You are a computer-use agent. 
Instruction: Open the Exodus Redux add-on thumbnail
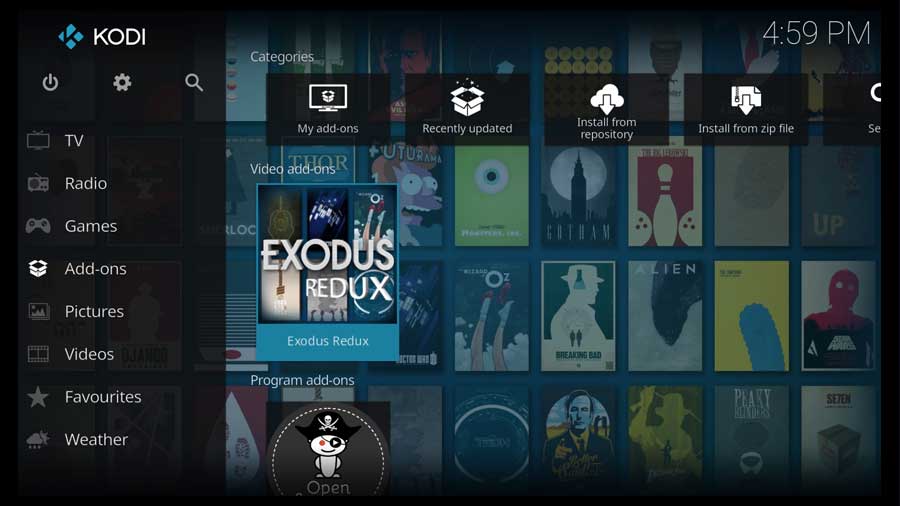click(x=328, y=254)
